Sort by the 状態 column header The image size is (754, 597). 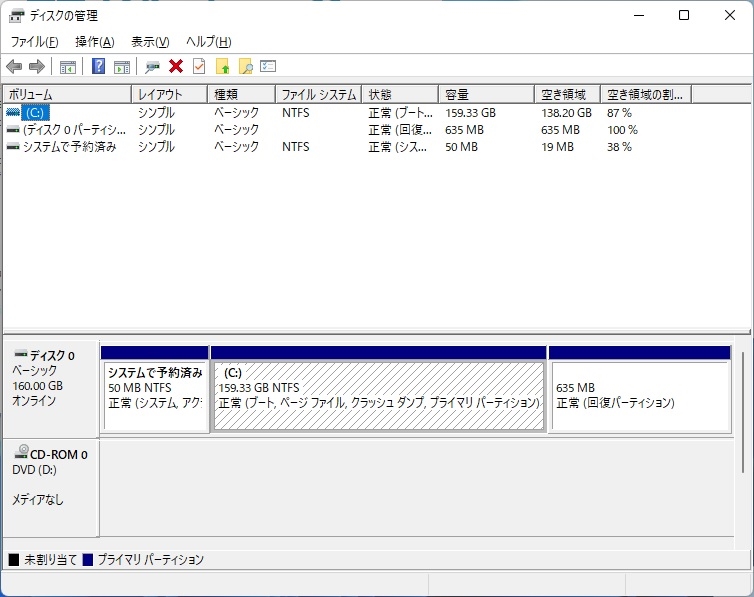(x=401, y=94)
